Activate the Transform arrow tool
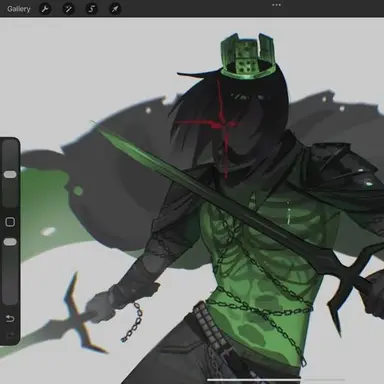 115,9
